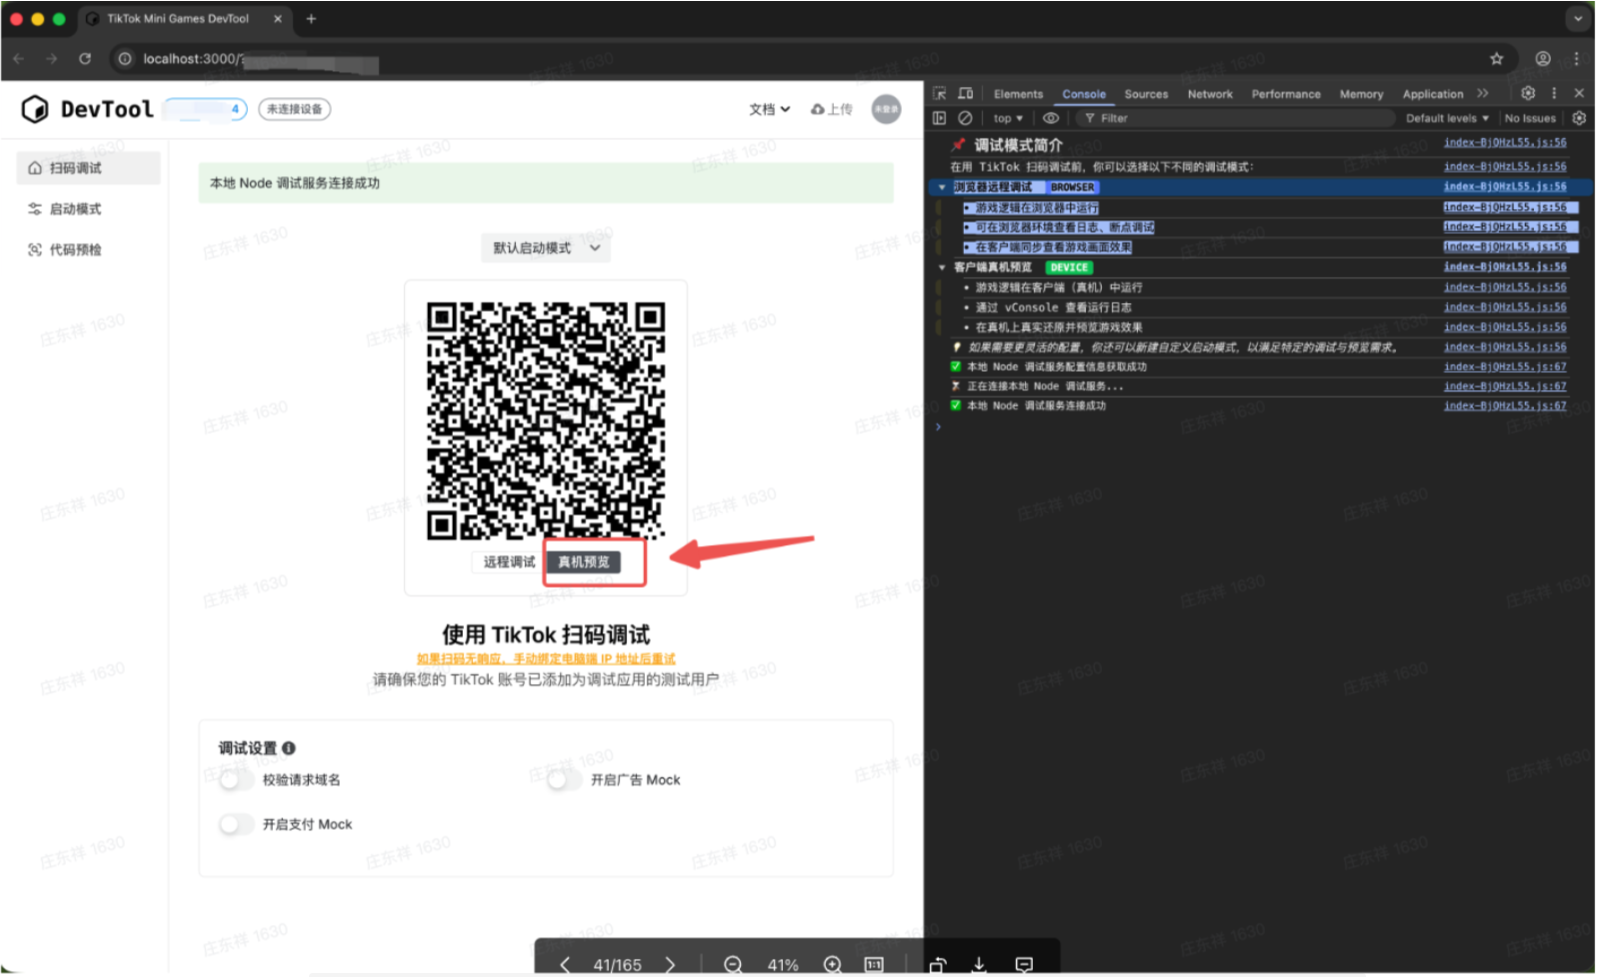
Task: Click the console Filter input field
Action: [x=1240, y=118]
